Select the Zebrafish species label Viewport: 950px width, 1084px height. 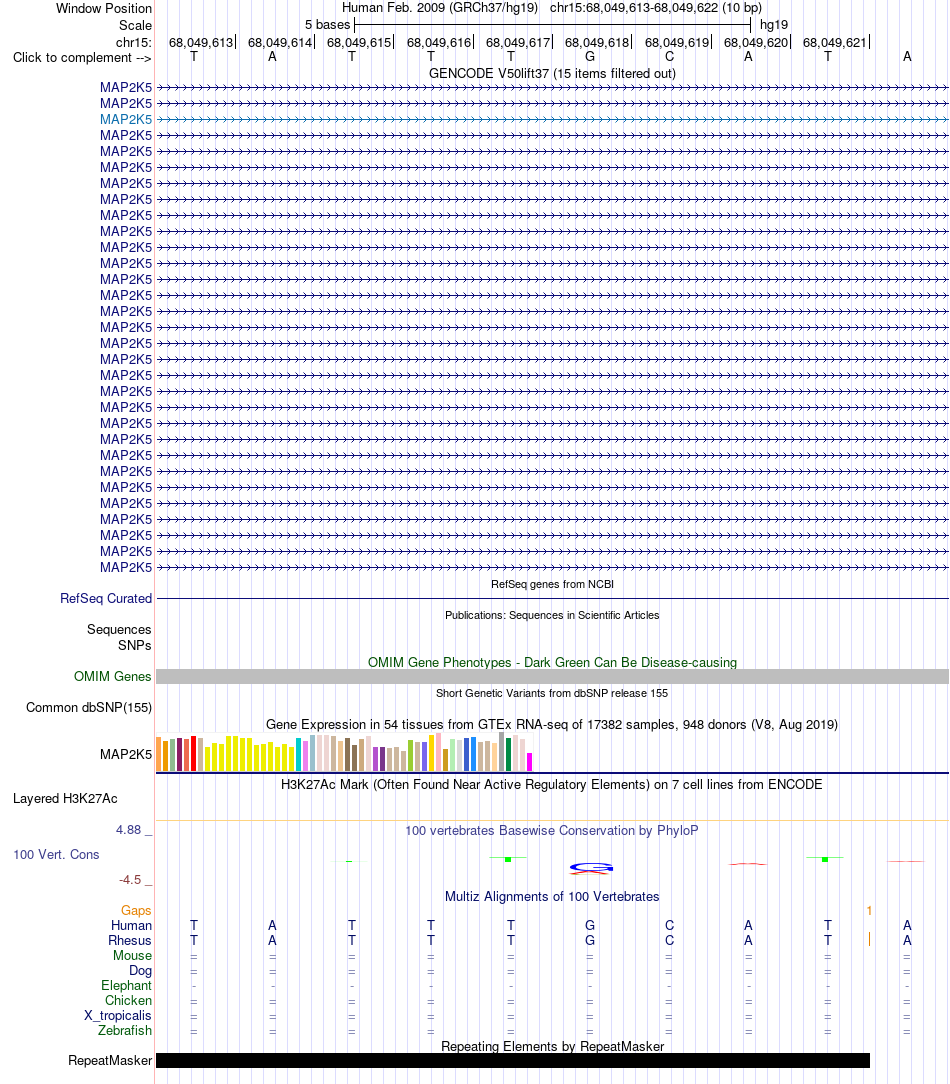click(125, 1030)
